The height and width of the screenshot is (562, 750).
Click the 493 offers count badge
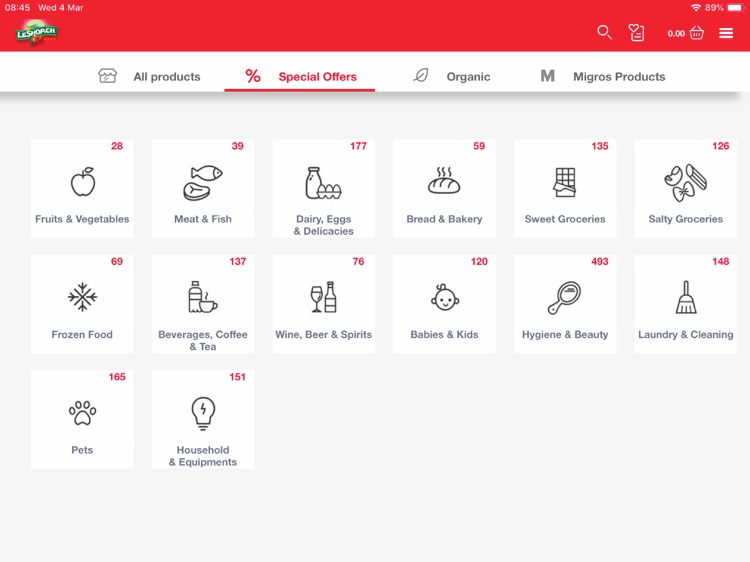tap(599, 261)
